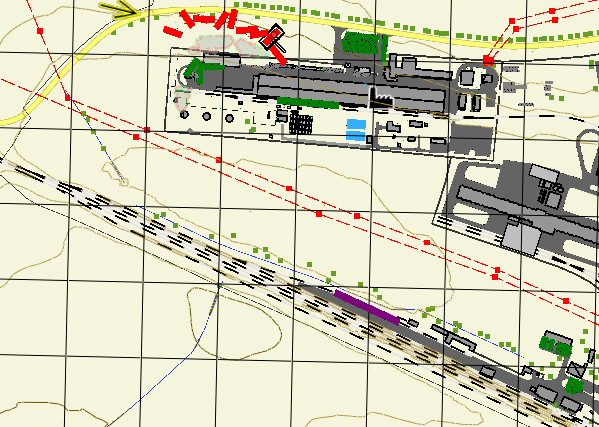The height and width of the screenshot is (427, 599).
Task: Click the dark green forest patch near road
Action: point(361,42)
